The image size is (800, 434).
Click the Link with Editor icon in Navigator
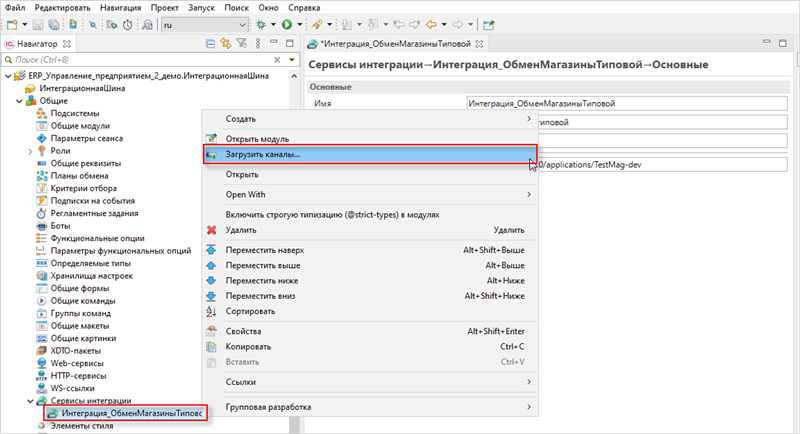(x=226, y=43)
